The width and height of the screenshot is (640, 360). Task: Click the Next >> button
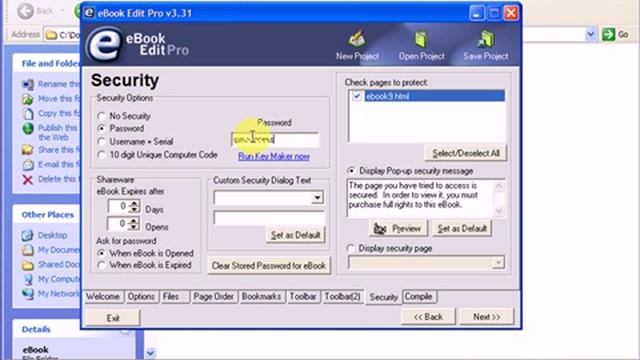tap(487, 317)
